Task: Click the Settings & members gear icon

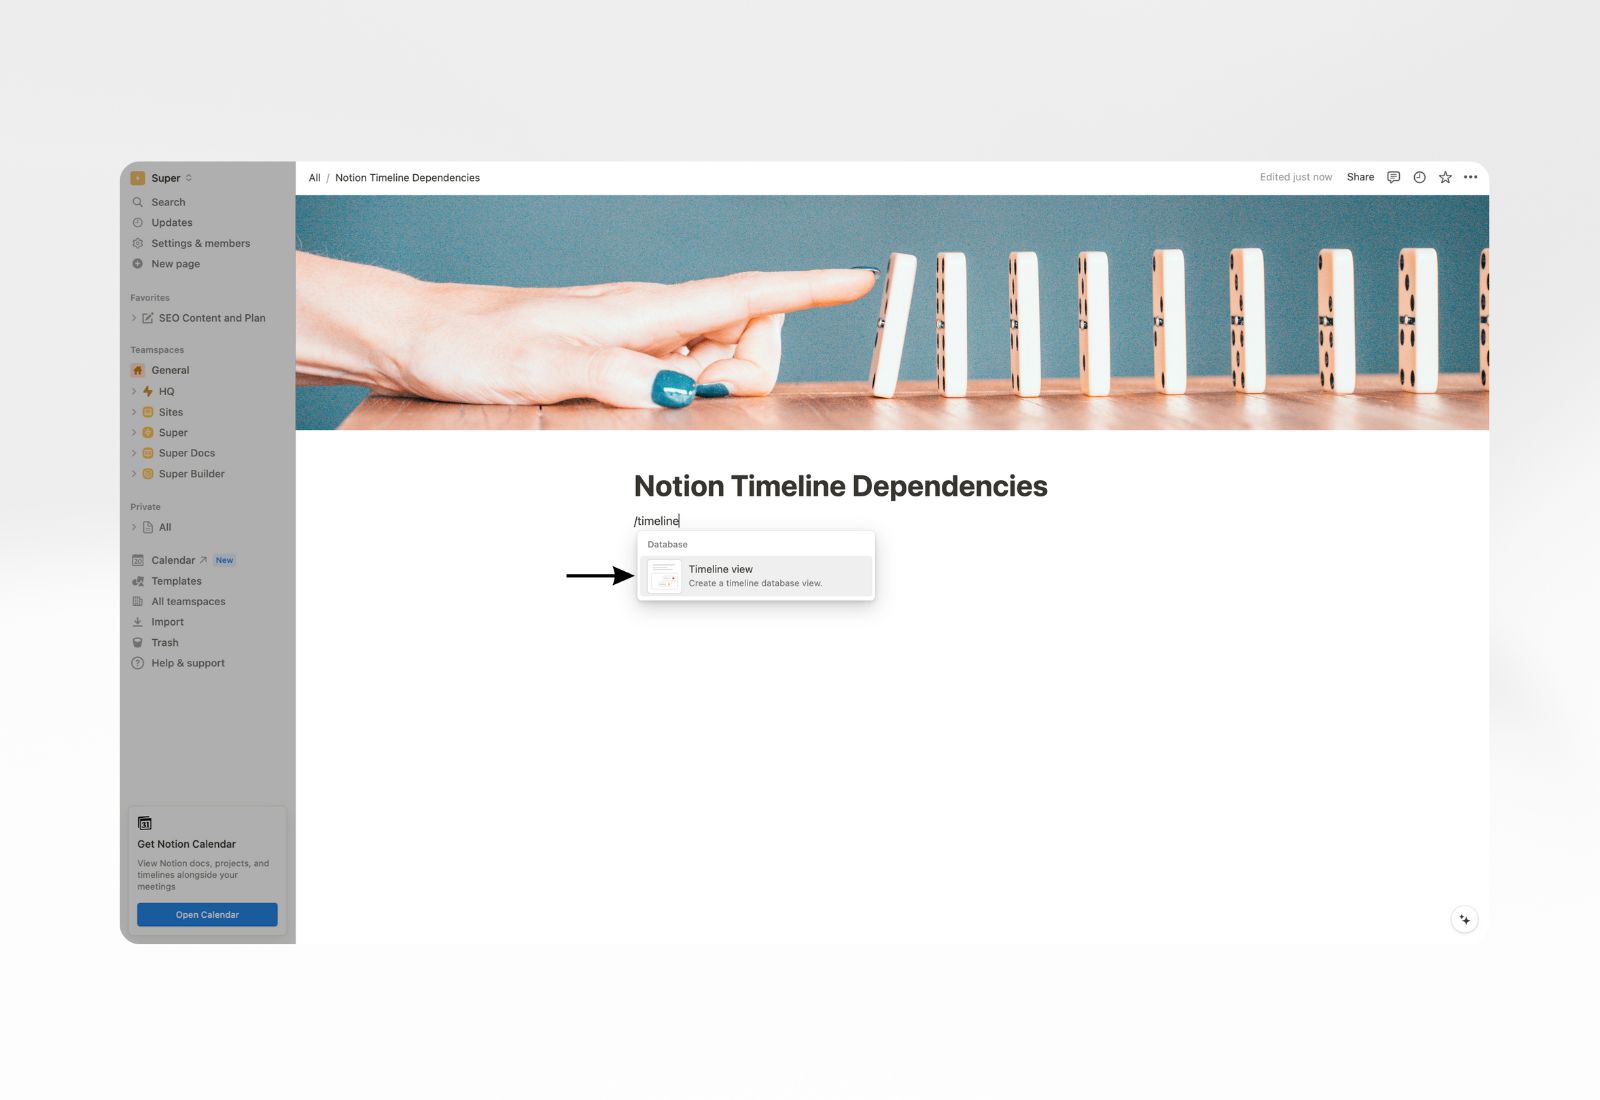Action: coord(138,243)
